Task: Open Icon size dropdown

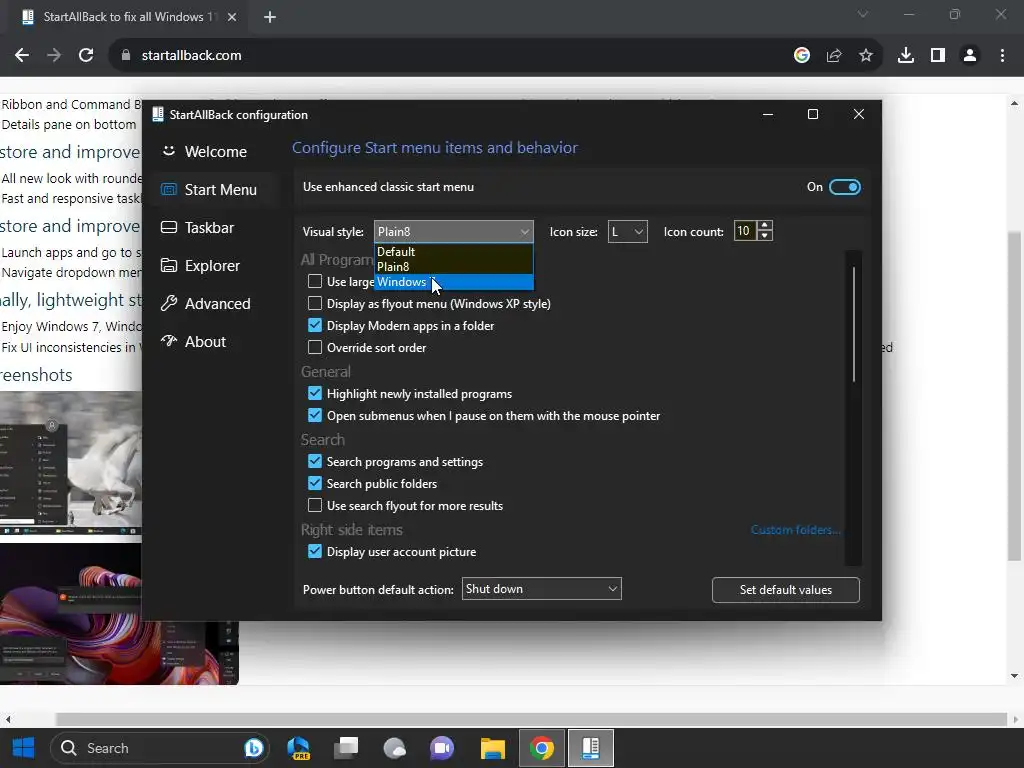Action: click(628, 231)
